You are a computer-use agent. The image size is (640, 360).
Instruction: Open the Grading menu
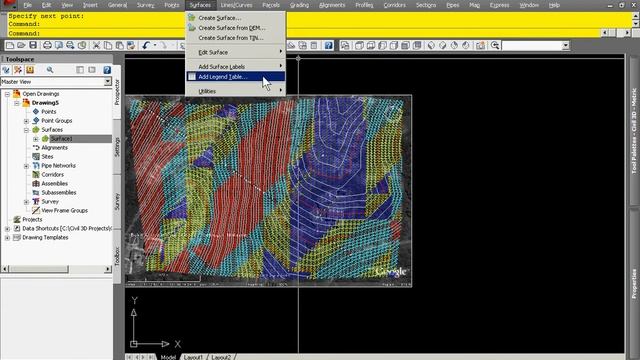pos(299,5)
